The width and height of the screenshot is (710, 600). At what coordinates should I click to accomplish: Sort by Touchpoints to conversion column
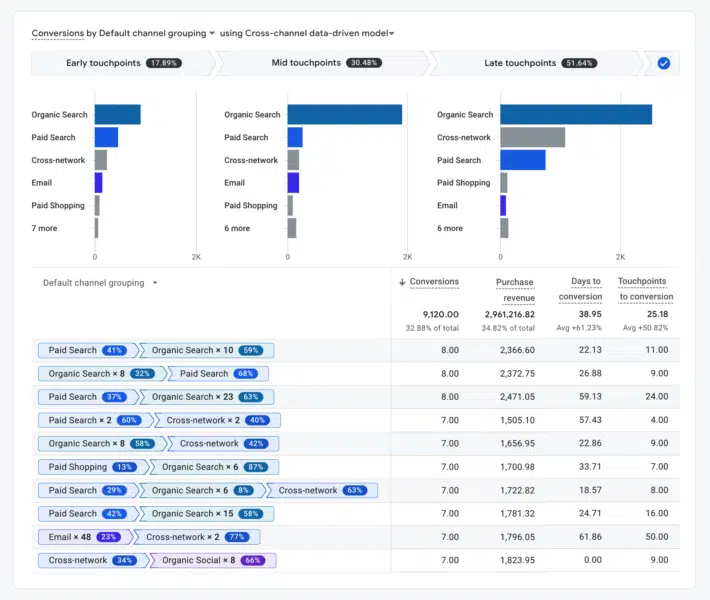tap(645, 289)
